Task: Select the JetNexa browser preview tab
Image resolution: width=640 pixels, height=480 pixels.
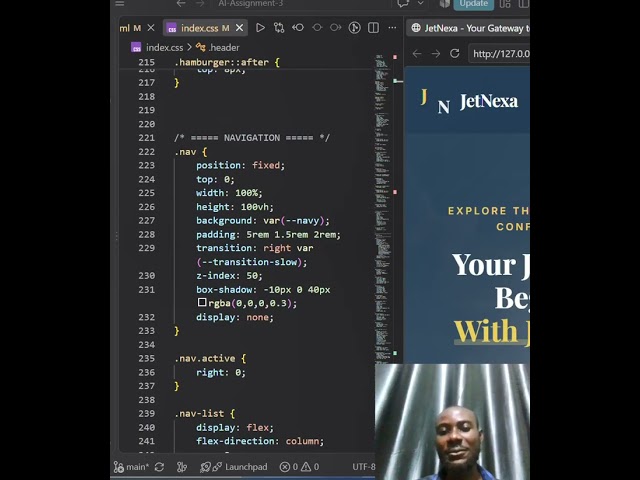Action: (469, 28)
